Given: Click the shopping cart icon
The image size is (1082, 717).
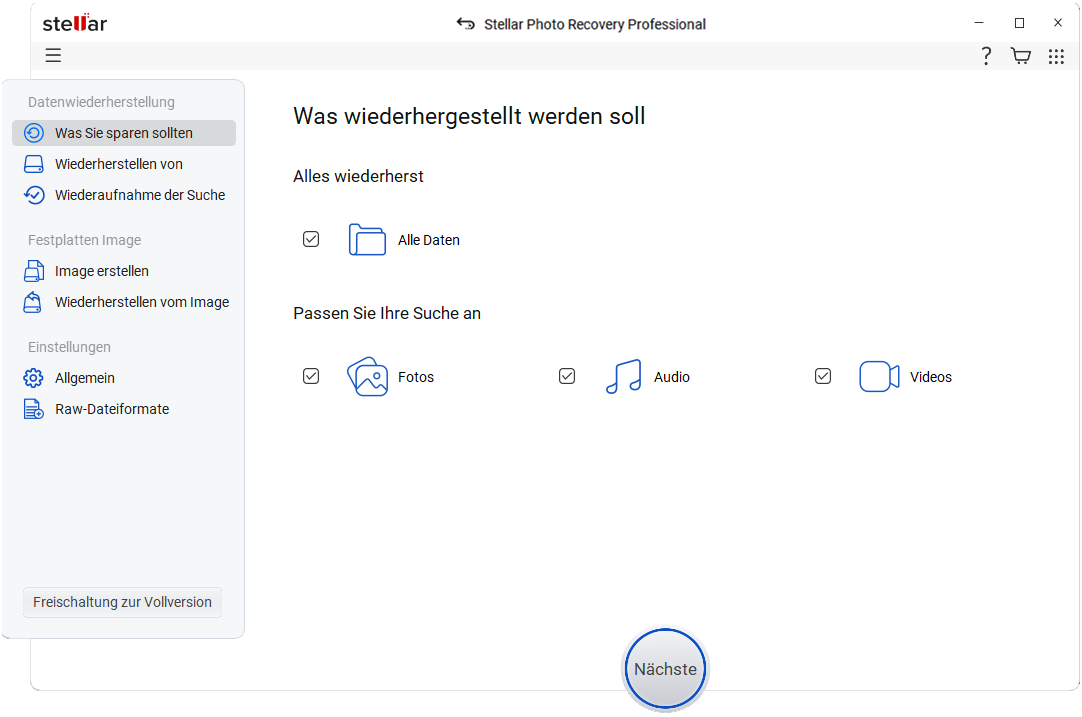Looking at the screenshot, I should tap(1021, 56).
